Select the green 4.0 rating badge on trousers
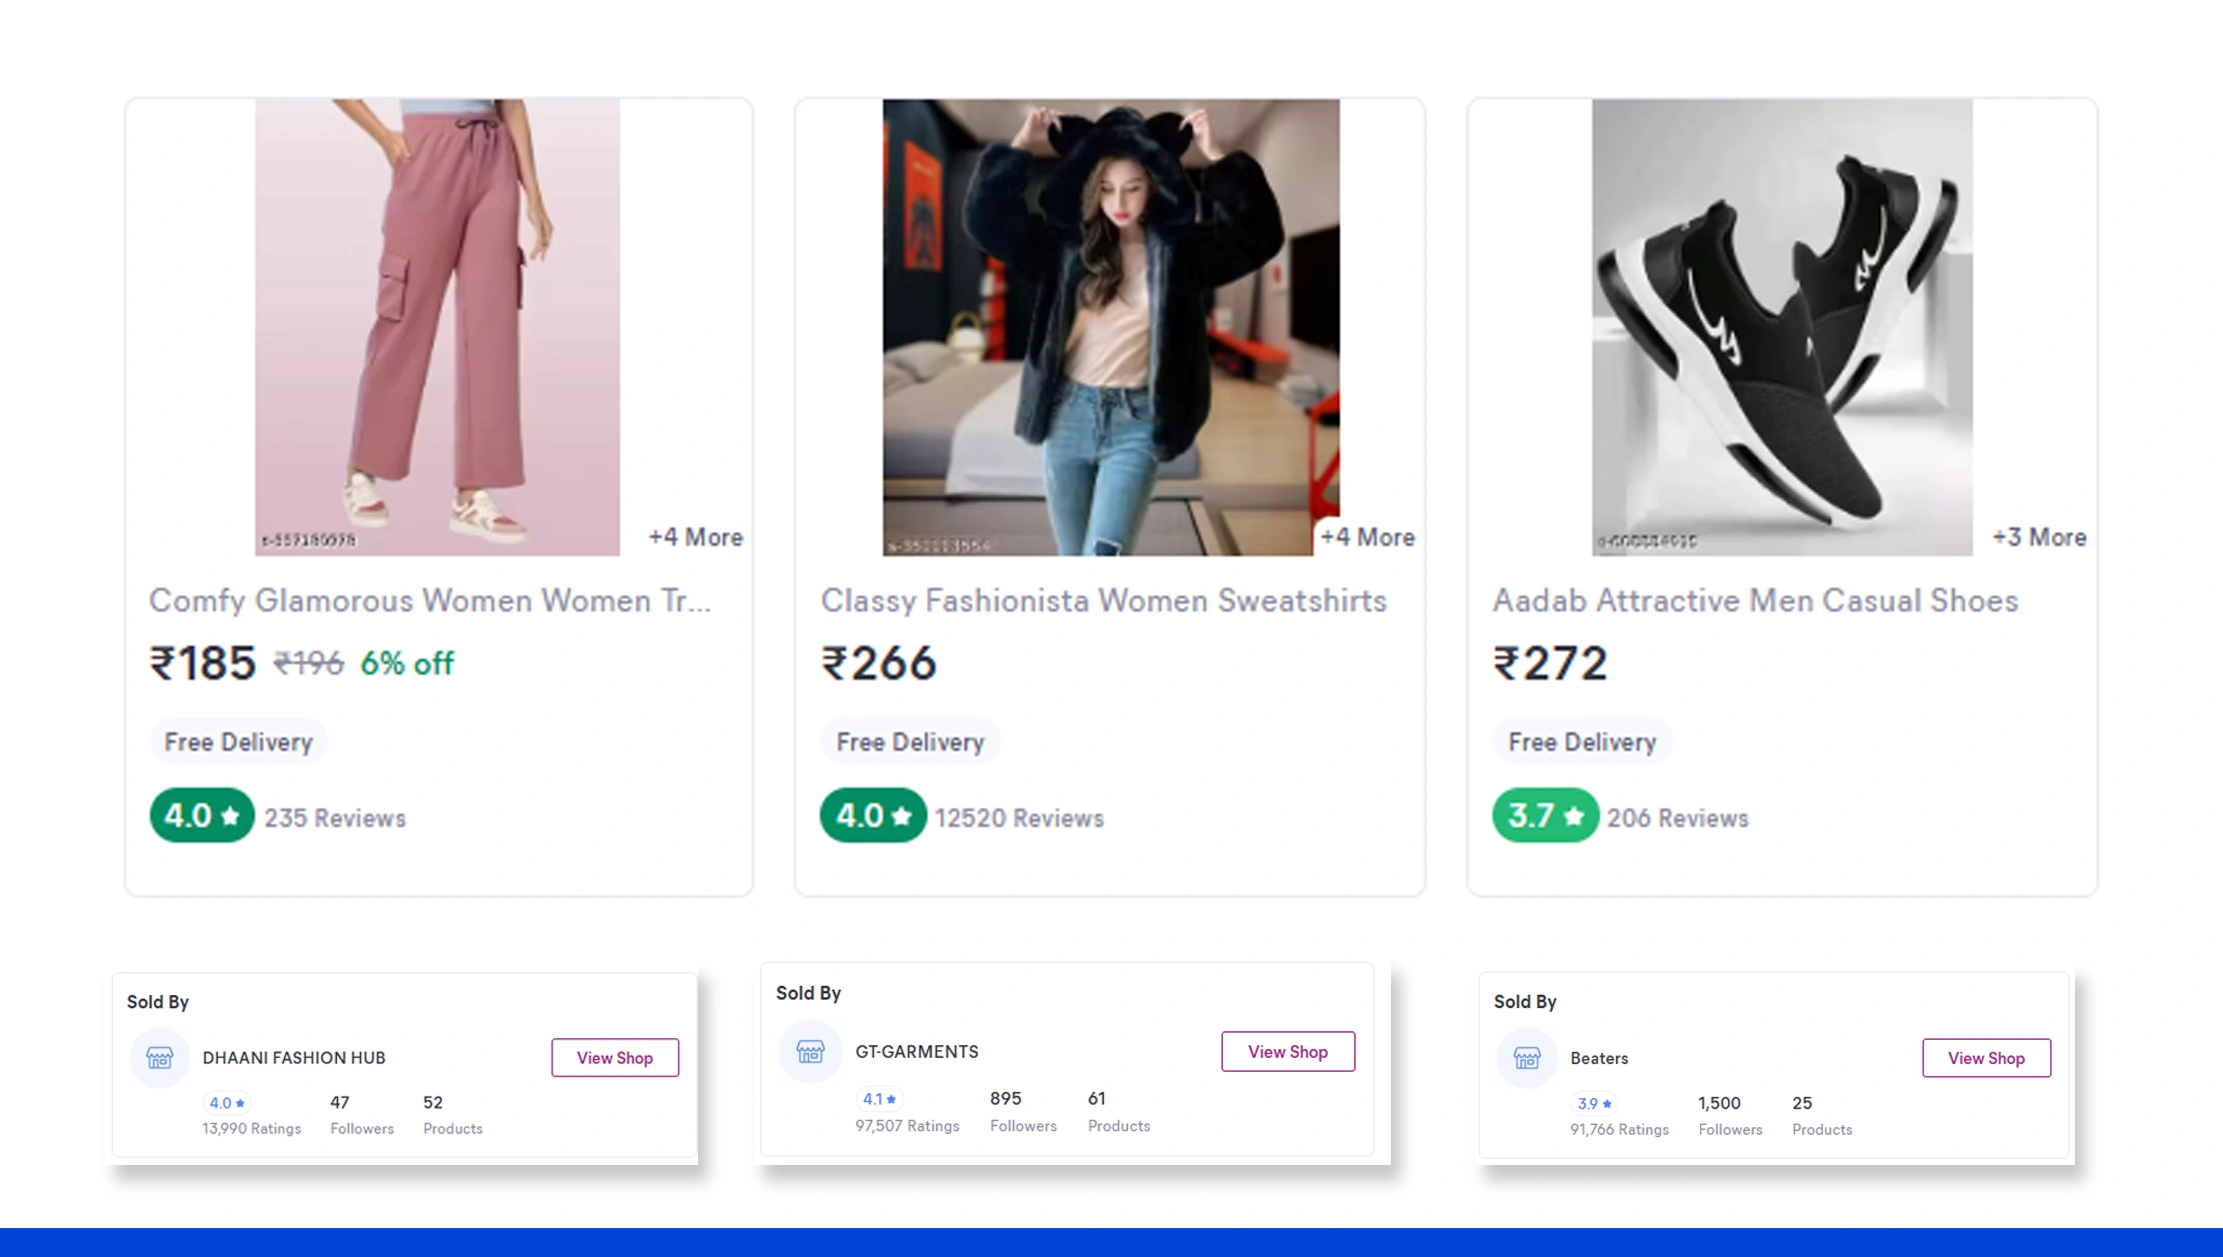Image resolution: width=2223 pixels, height=1257 pixels. 200,816
